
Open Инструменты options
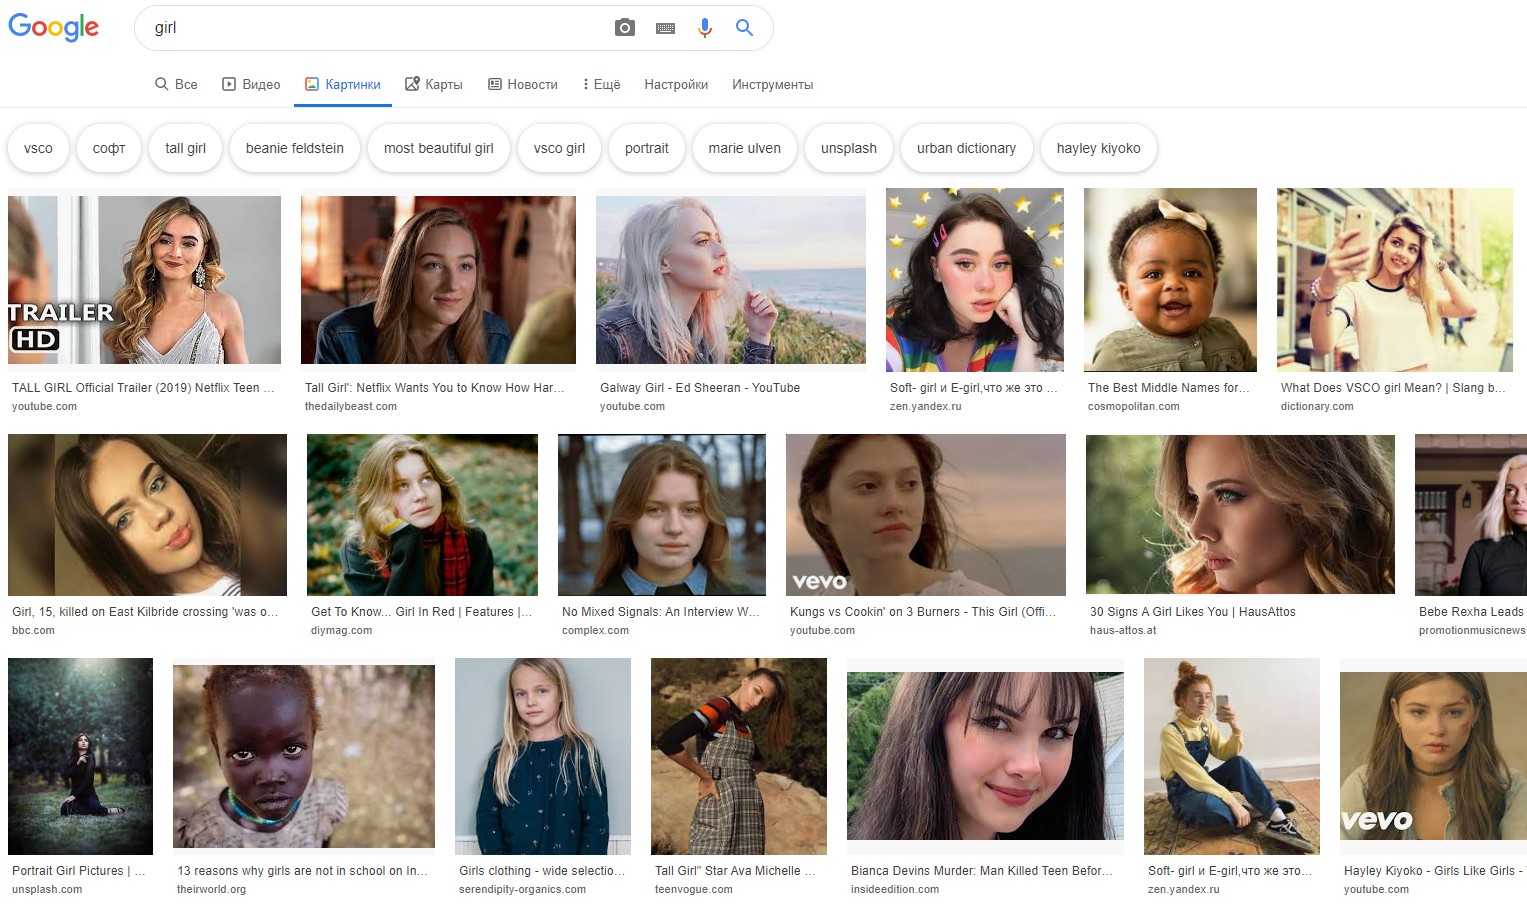772,84
